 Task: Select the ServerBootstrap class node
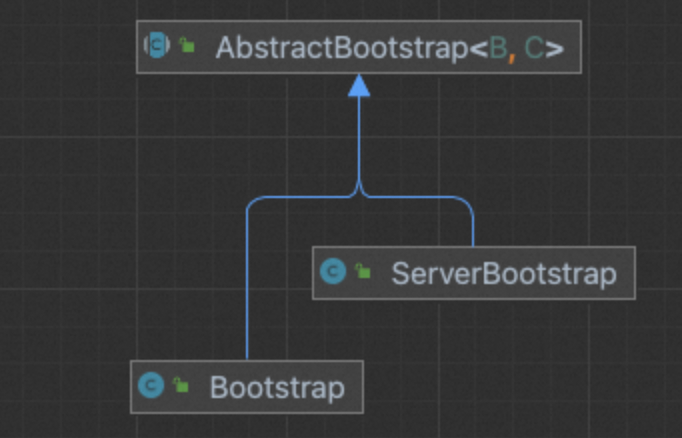(474, 273)
